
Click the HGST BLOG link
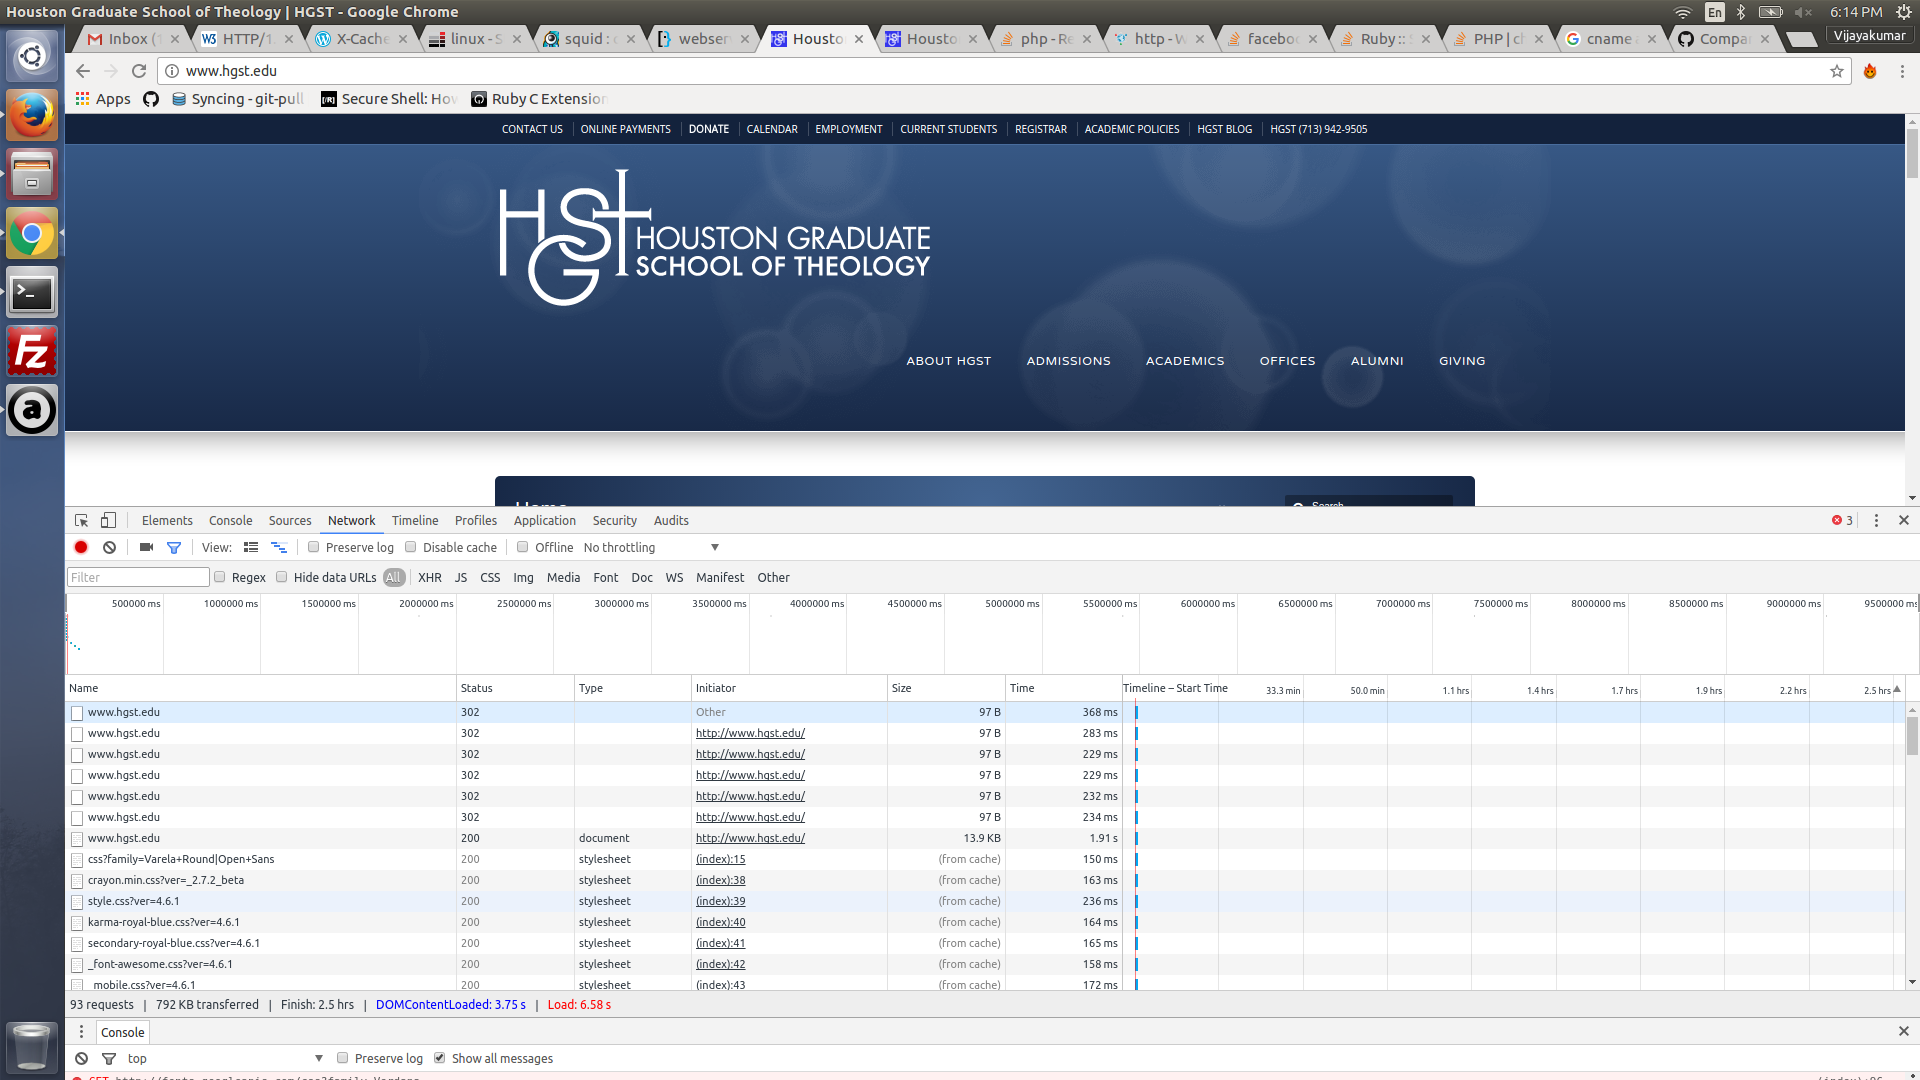coord(1224,129)
